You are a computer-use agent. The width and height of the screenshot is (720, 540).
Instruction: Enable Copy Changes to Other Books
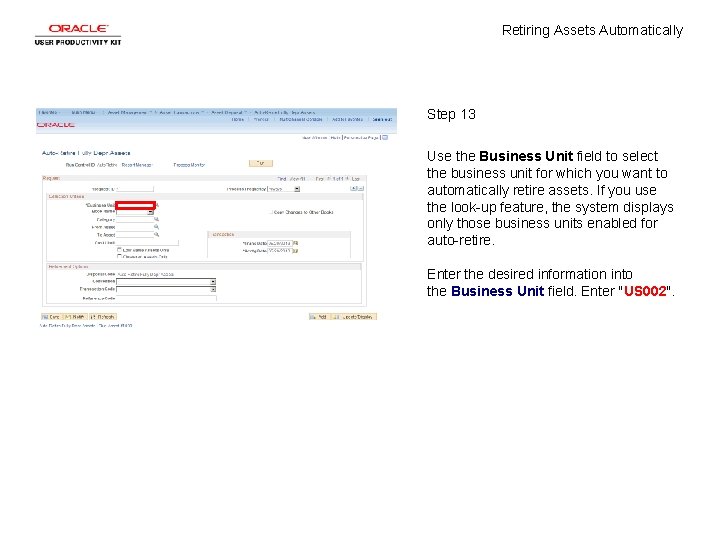(x=270, y=212)
